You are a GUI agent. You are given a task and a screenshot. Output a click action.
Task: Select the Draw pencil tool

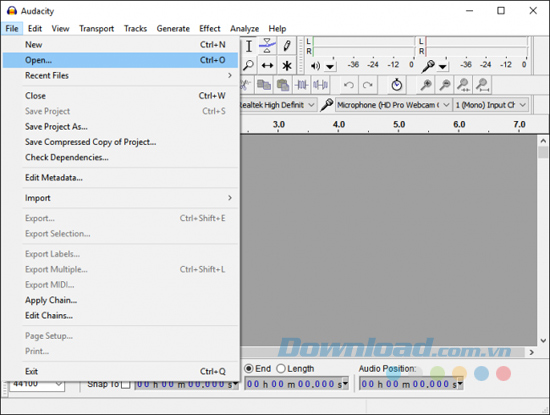coord(287,46)
